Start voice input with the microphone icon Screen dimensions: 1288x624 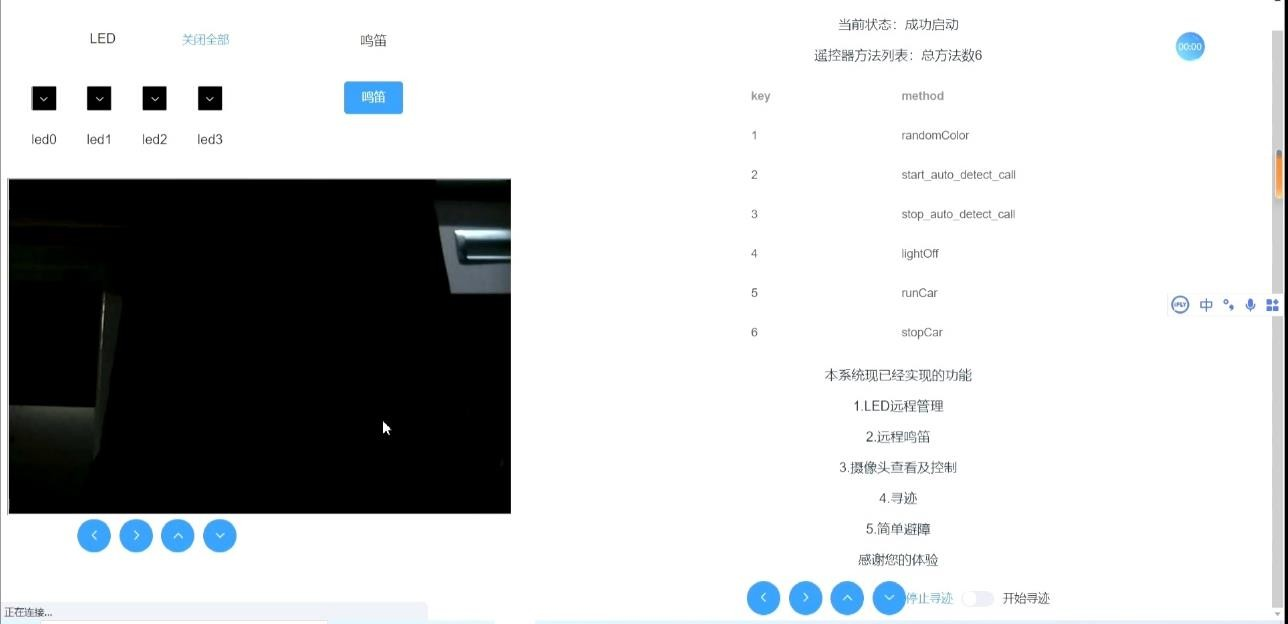click(x=1250, y=305)
